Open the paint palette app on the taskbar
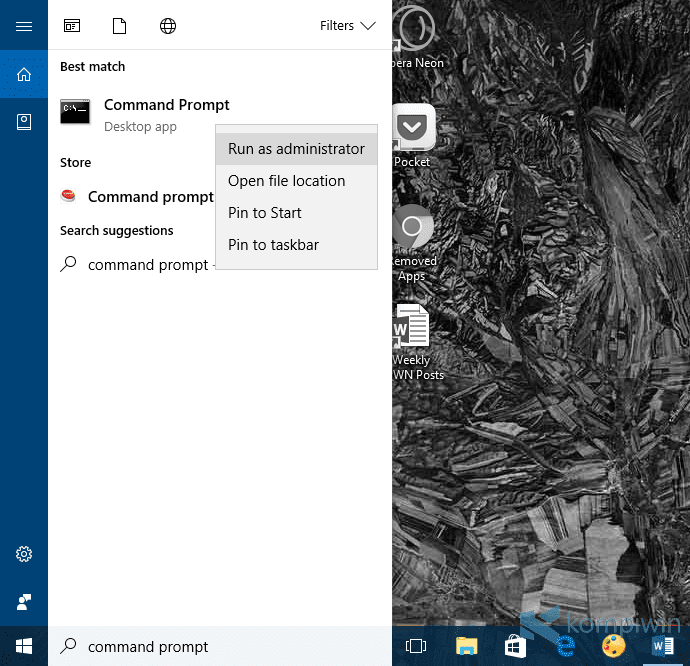 [x=613, y=646]
